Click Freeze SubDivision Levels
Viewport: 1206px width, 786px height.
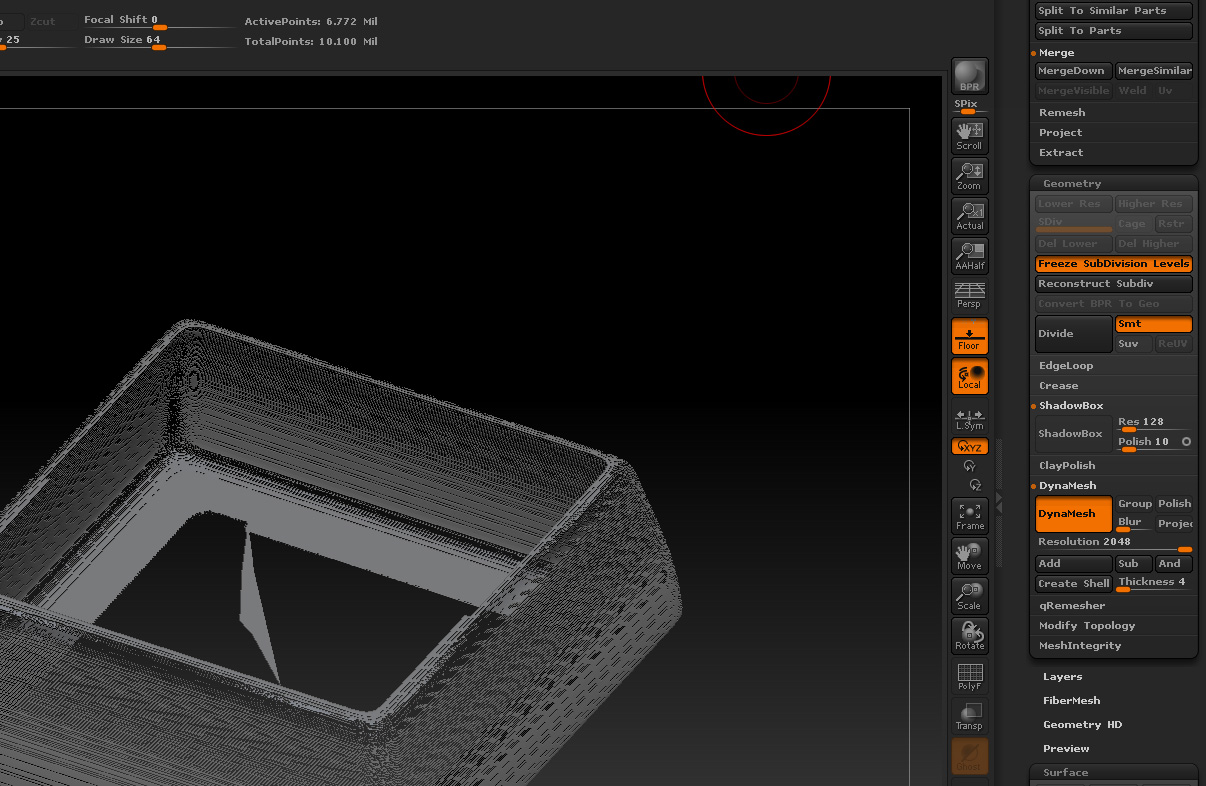tap(1113, 263)
